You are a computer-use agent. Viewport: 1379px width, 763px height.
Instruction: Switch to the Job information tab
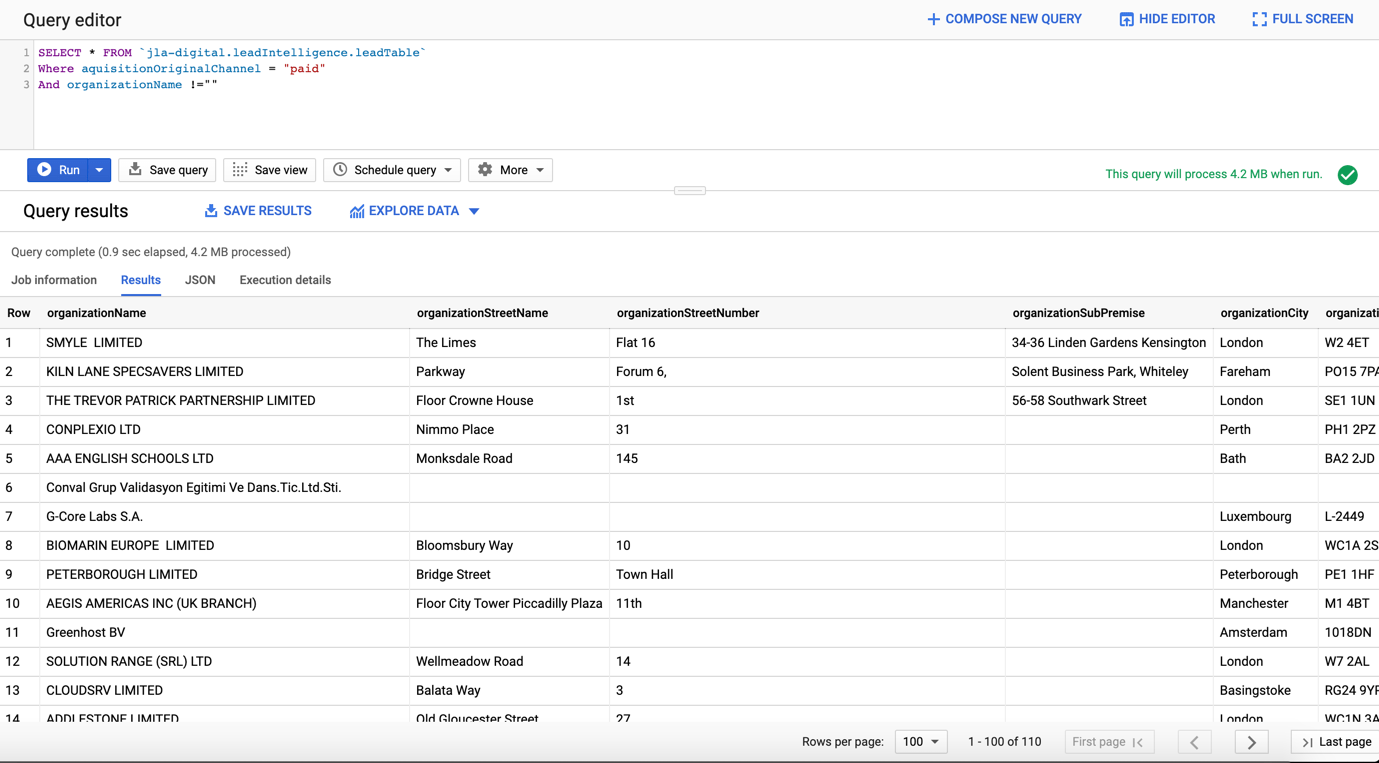coord(54,280)
